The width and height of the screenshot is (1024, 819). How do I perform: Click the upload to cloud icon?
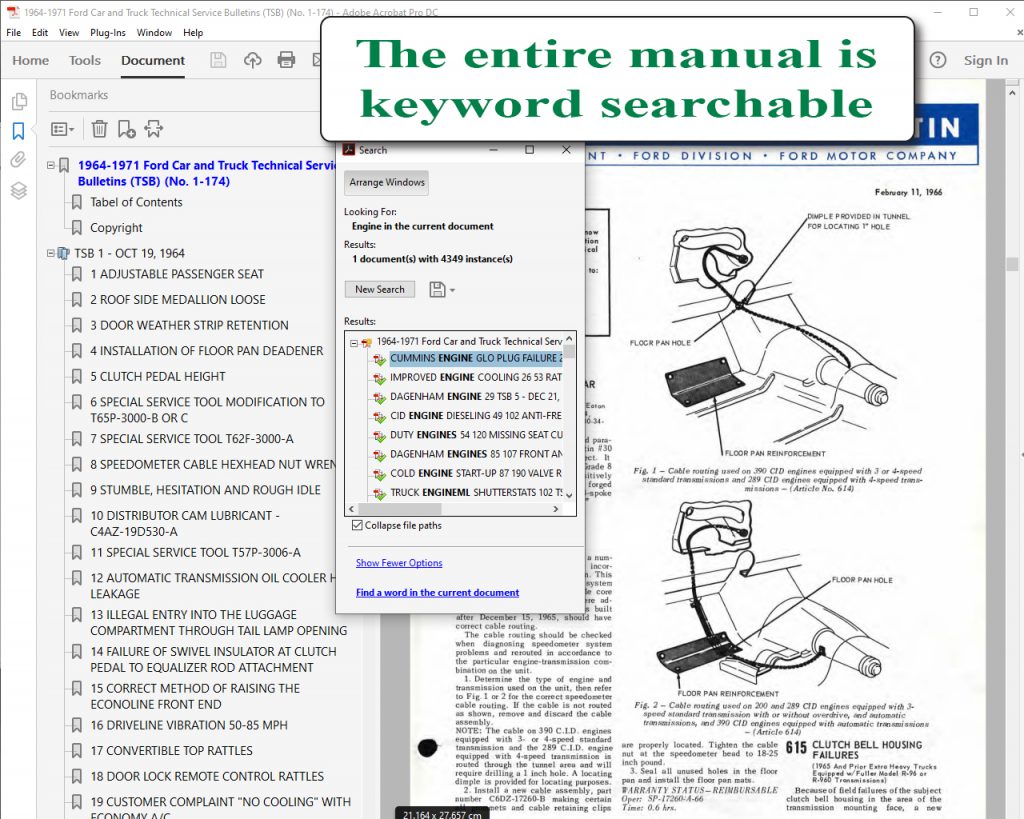[x=252, y=60]
